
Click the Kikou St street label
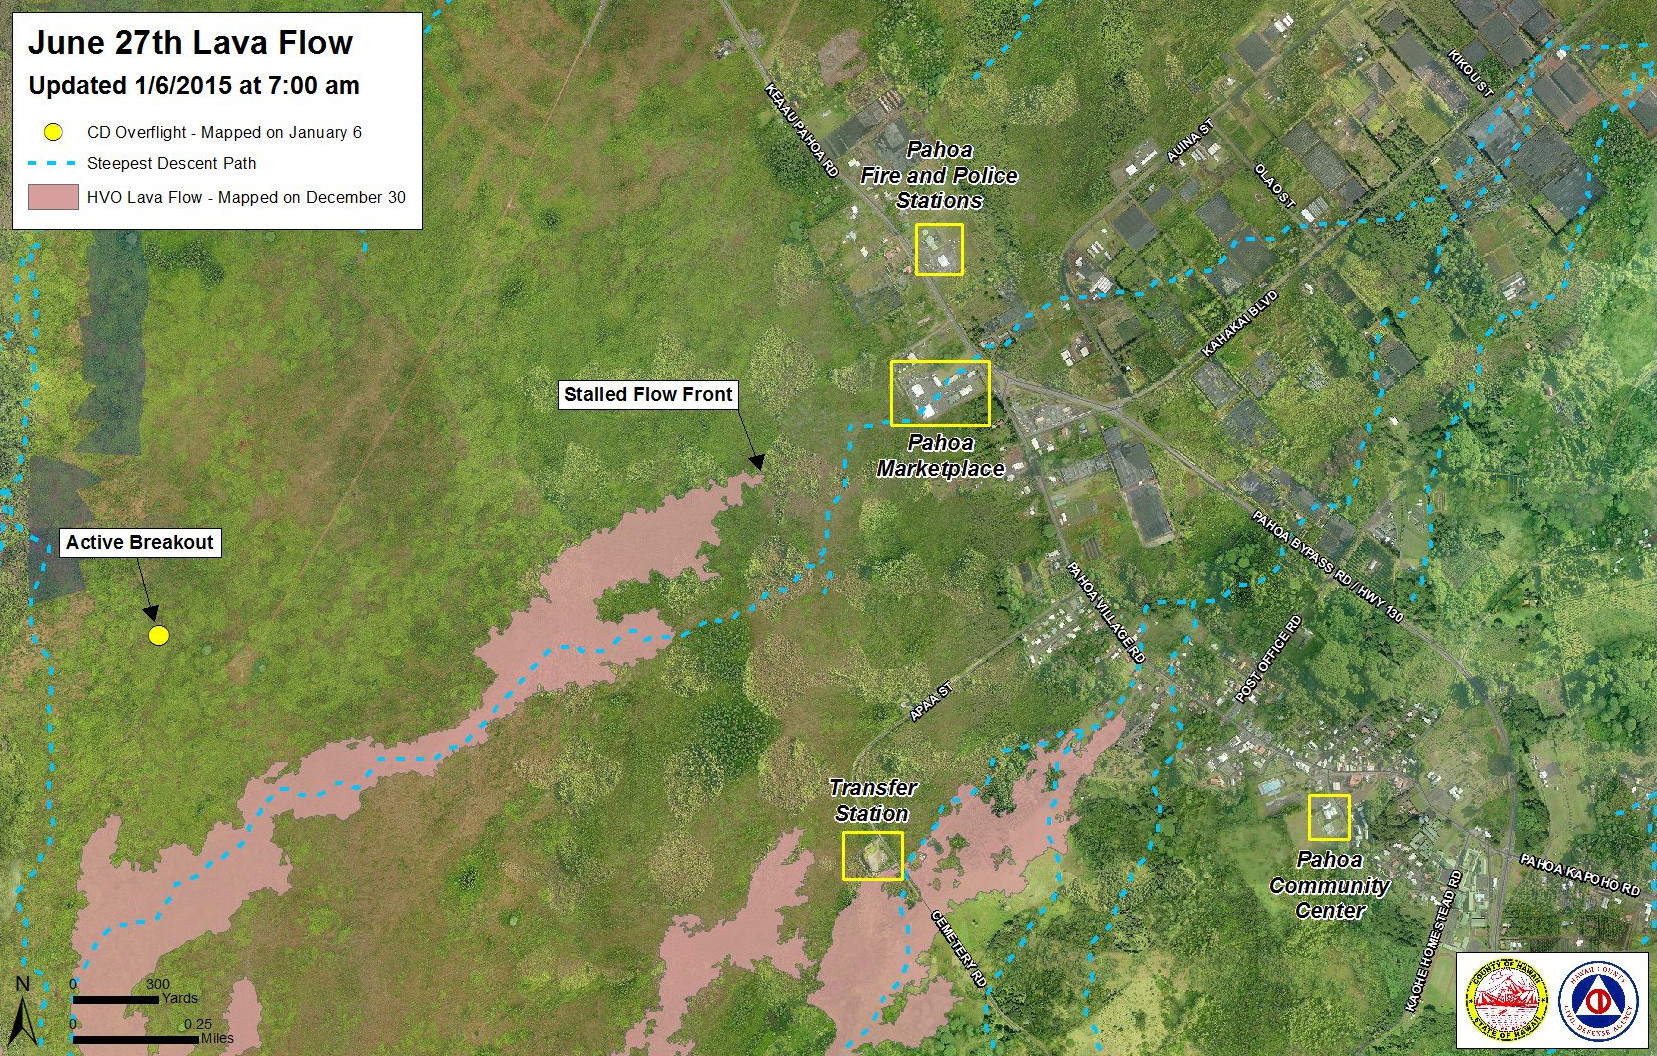pyautogui.click(x=1470, y=72)
